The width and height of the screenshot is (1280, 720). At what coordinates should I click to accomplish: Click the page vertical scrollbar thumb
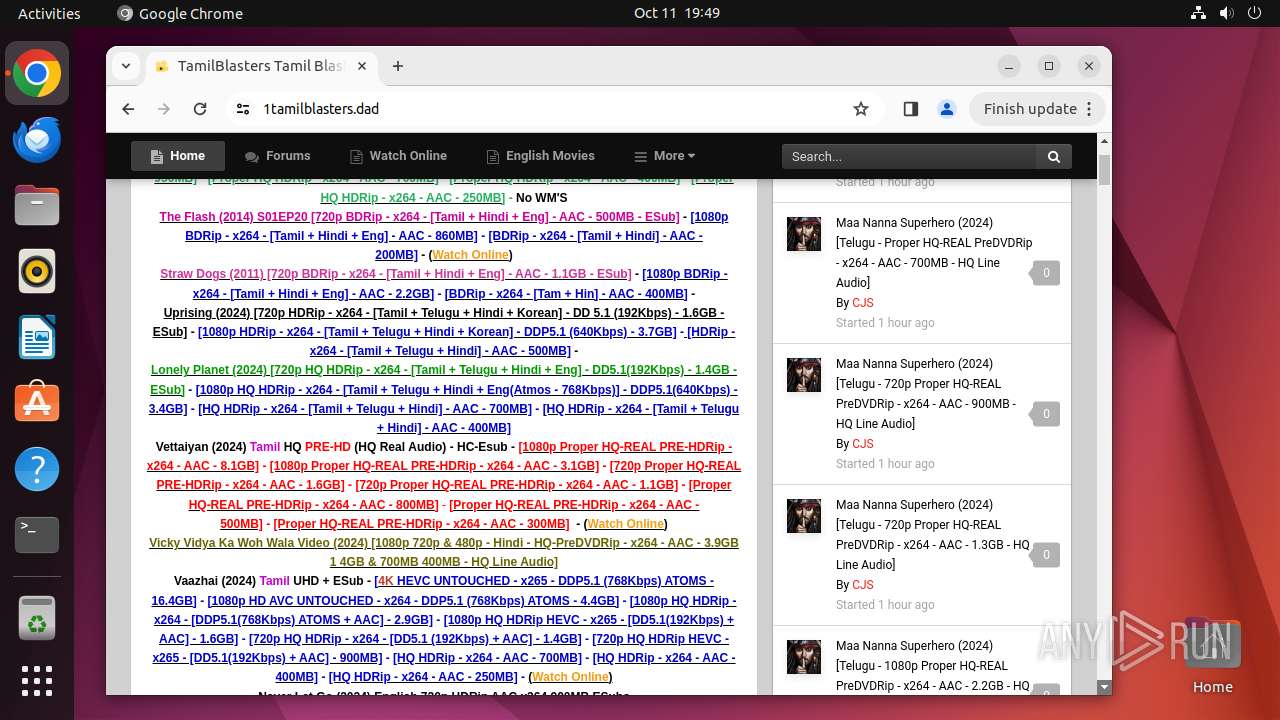coord(1104,170)
